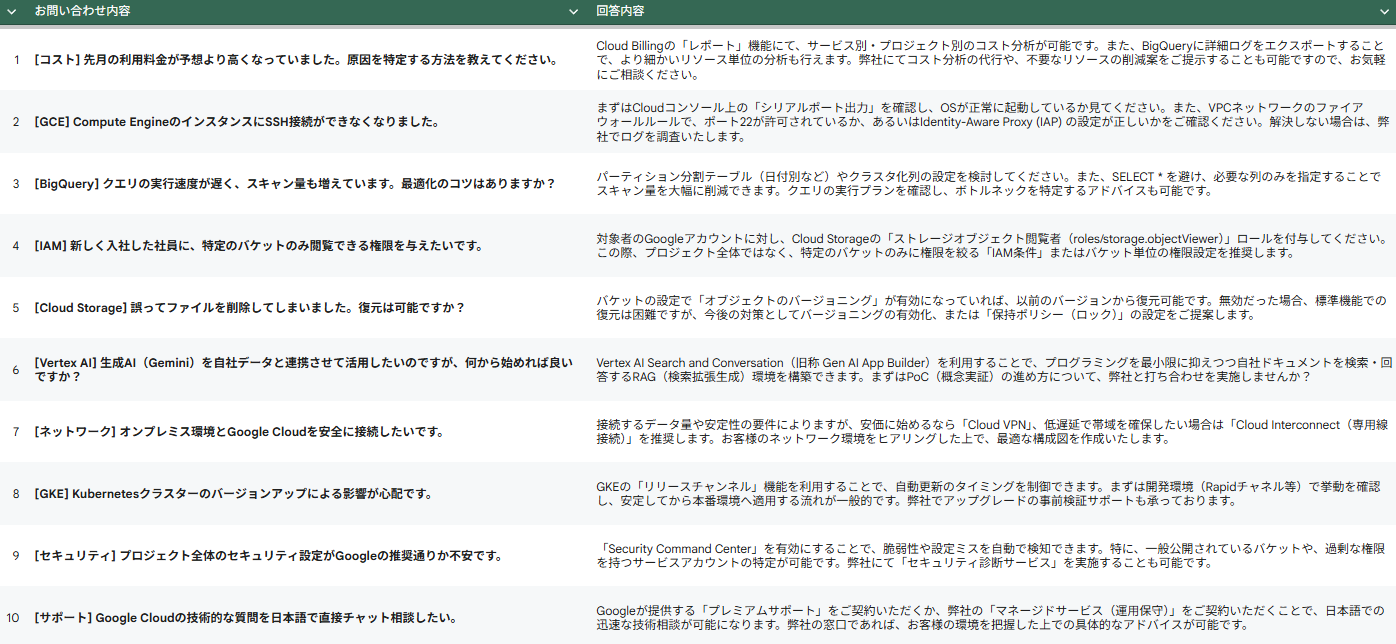Select row number 10
The height and width of the screenshot is (644, 1396).
[x=15, y=618]
